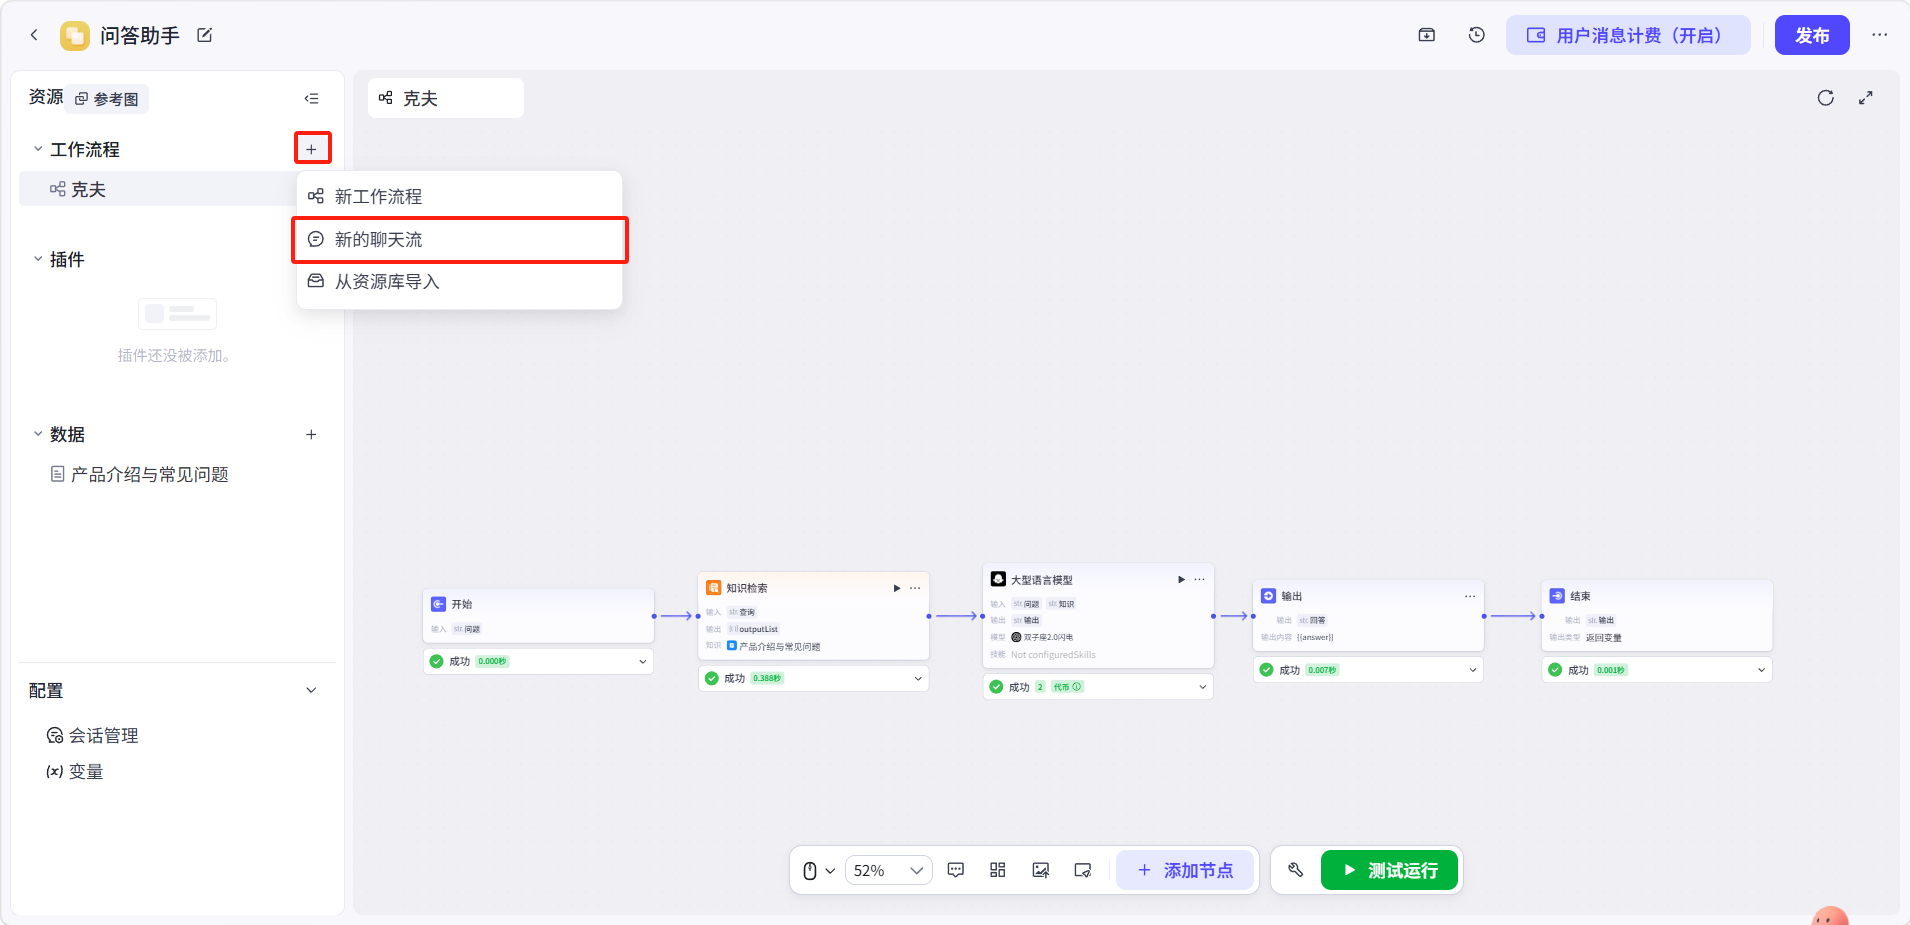Click the 发布 publish button

(1812, 35)
